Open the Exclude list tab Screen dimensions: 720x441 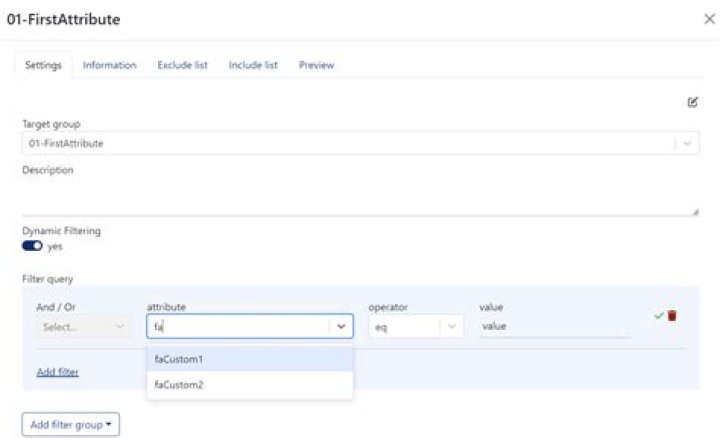click(182, 65)
